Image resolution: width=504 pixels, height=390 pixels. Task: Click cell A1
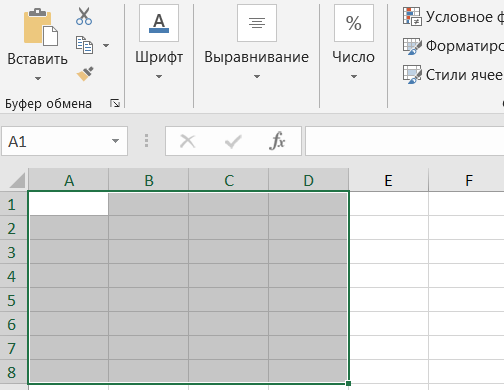(x=69, y=204)
